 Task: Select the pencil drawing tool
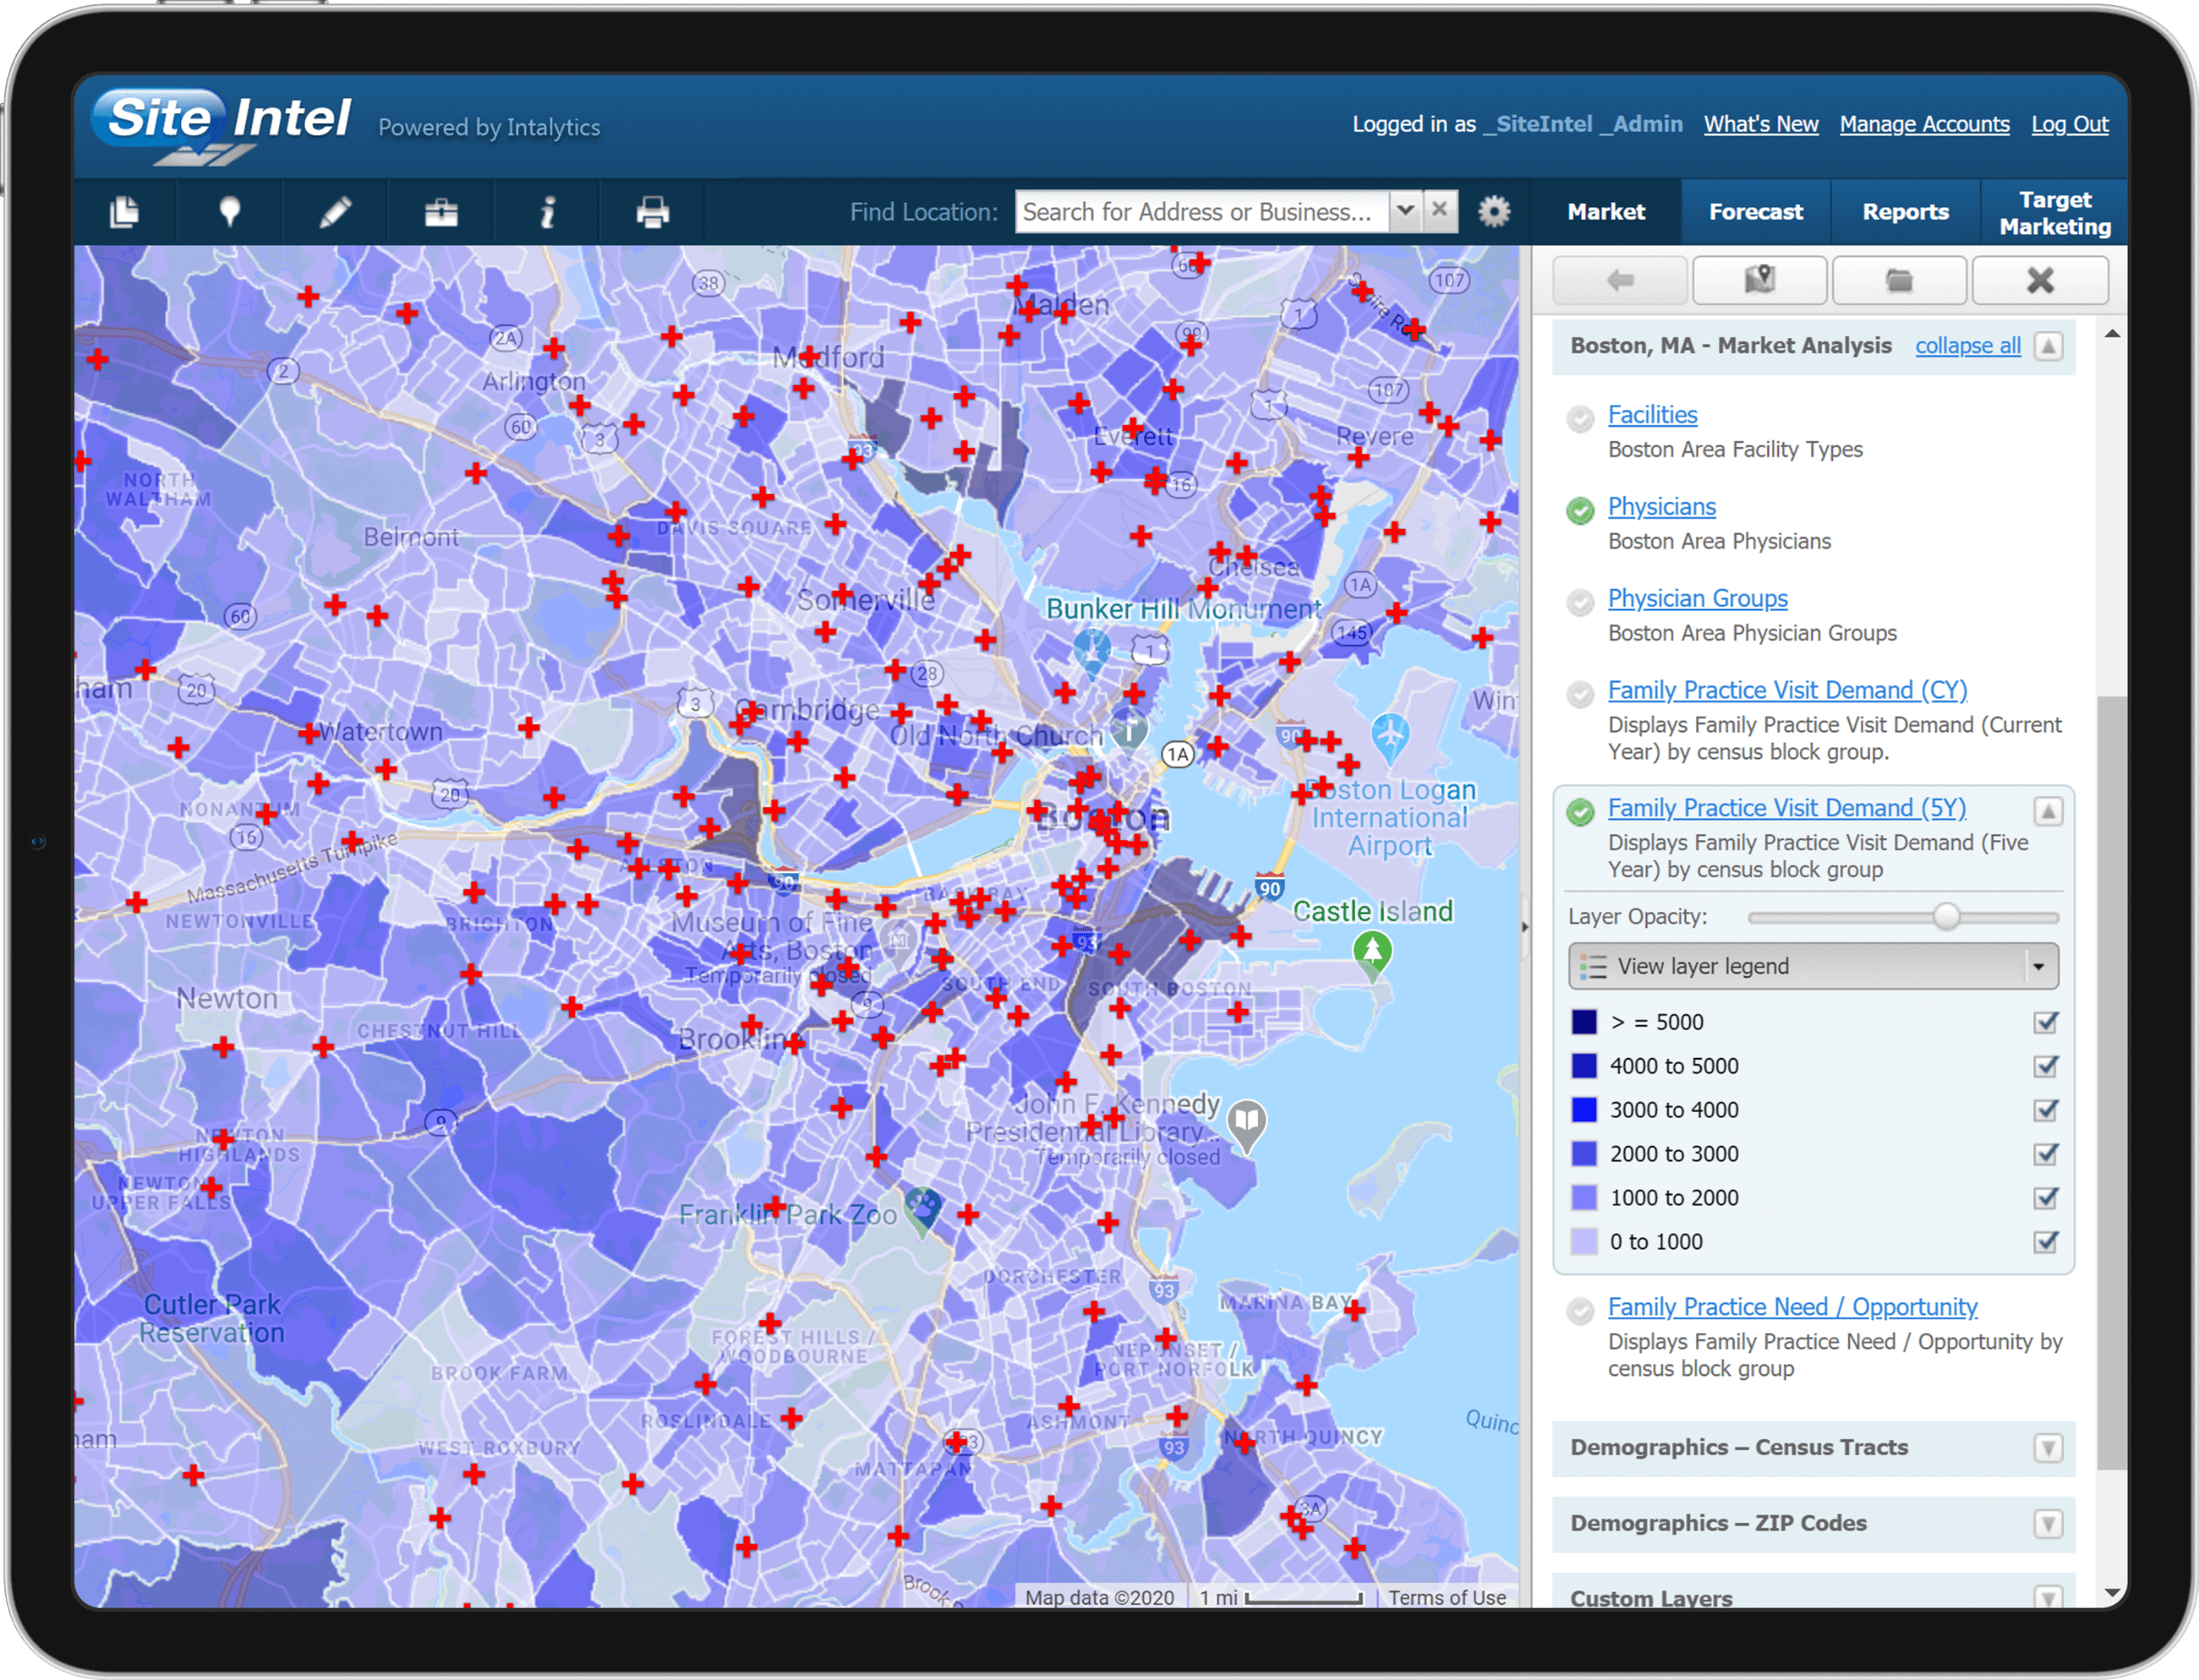[335, 212]
